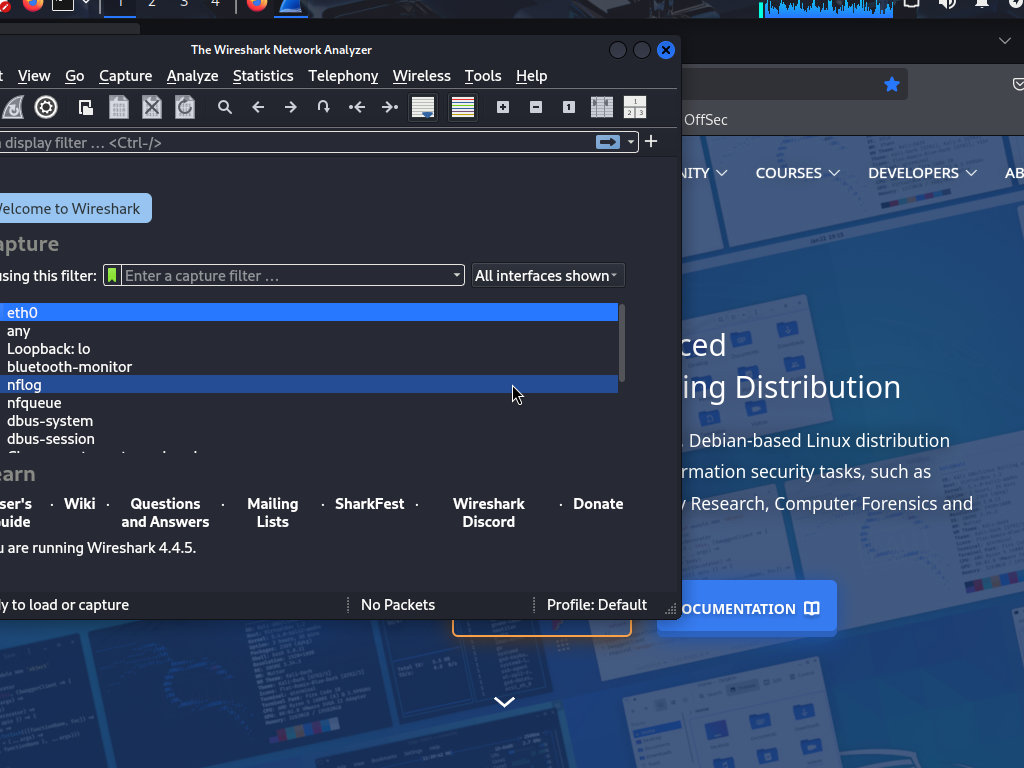
Task: Select the nflog interface
Action: tap(308, 385)
